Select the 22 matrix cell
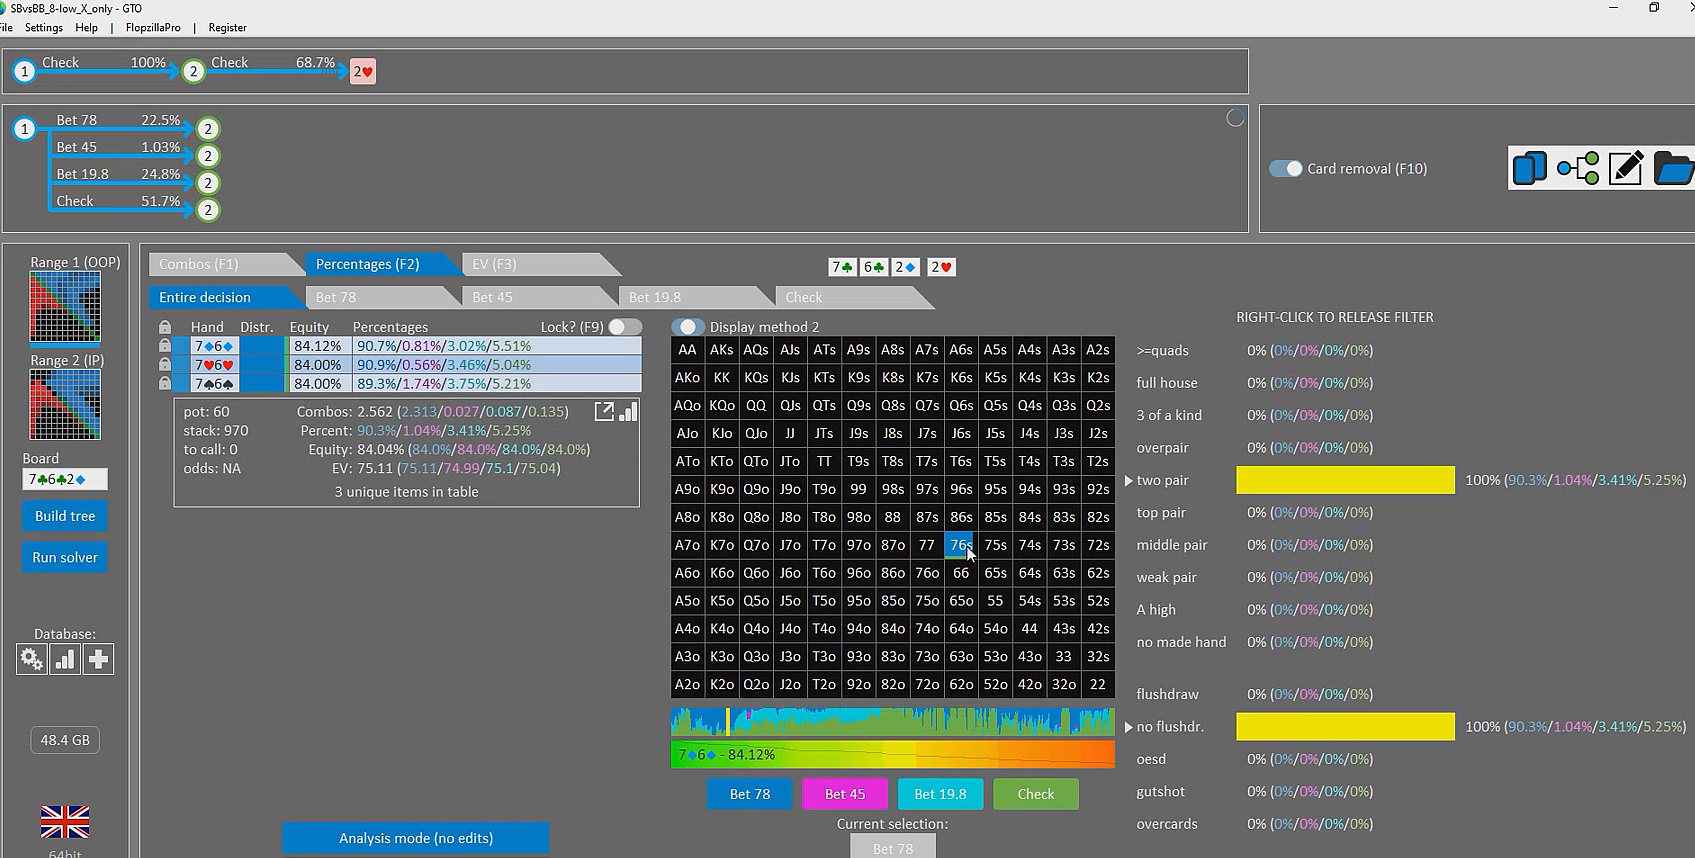Screen dimensions: 1695x858 coord(1098,685)
